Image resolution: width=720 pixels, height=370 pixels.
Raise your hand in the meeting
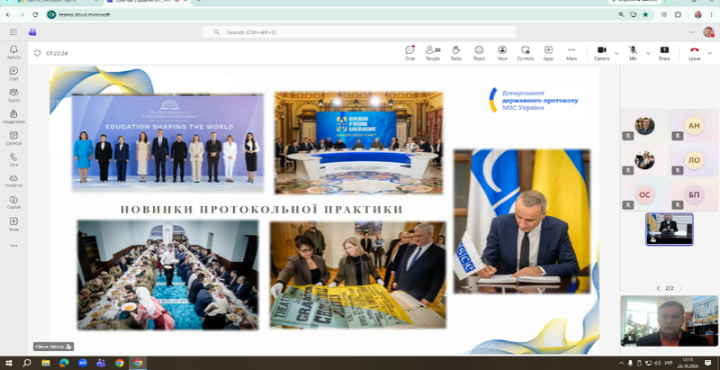[456, 53]
